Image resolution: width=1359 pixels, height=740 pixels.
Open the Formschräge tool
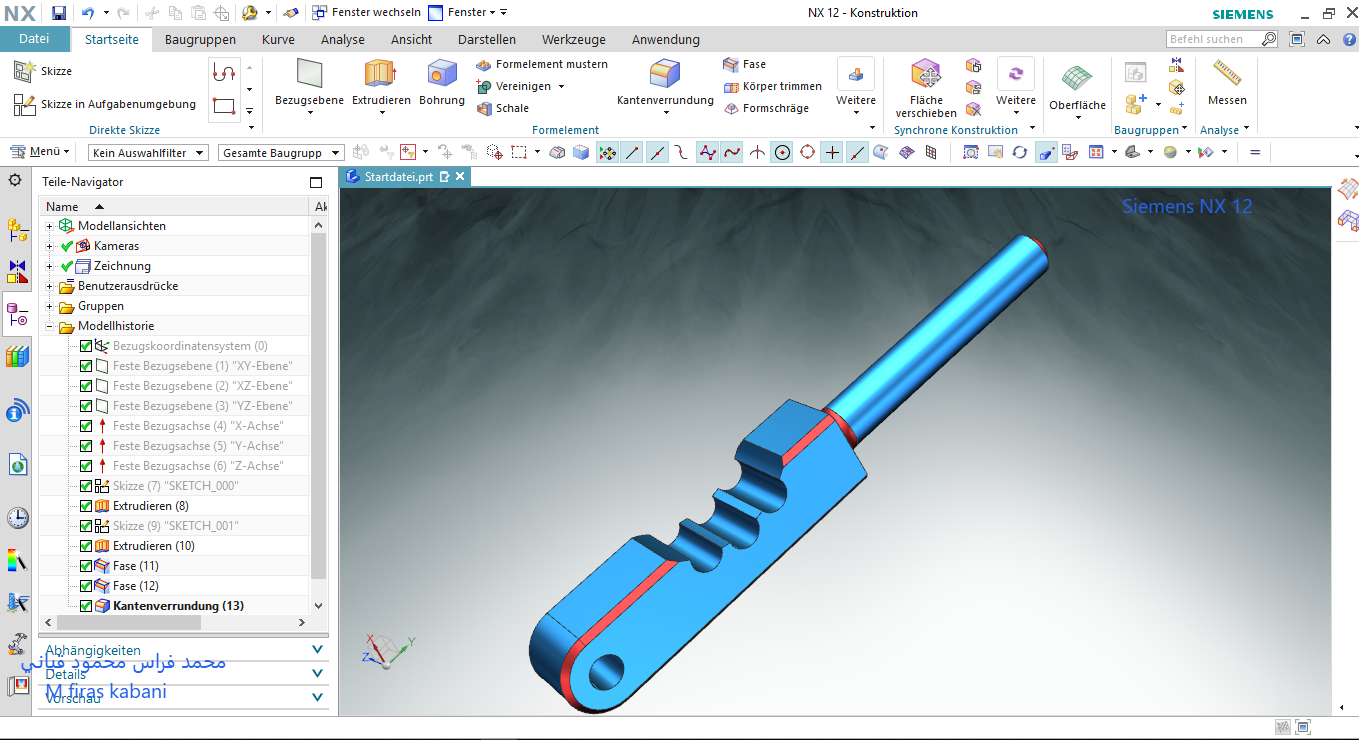pos(766,108)
